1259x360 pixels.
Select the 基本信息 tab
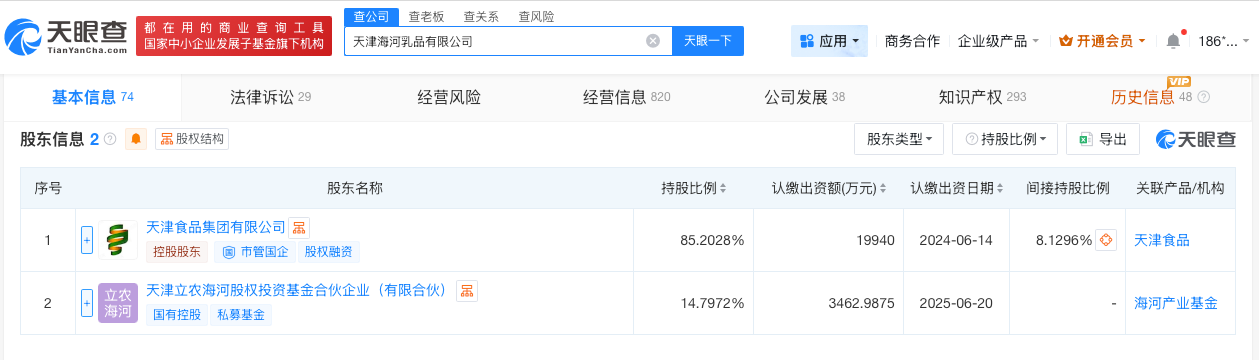(x=92, y=97)
